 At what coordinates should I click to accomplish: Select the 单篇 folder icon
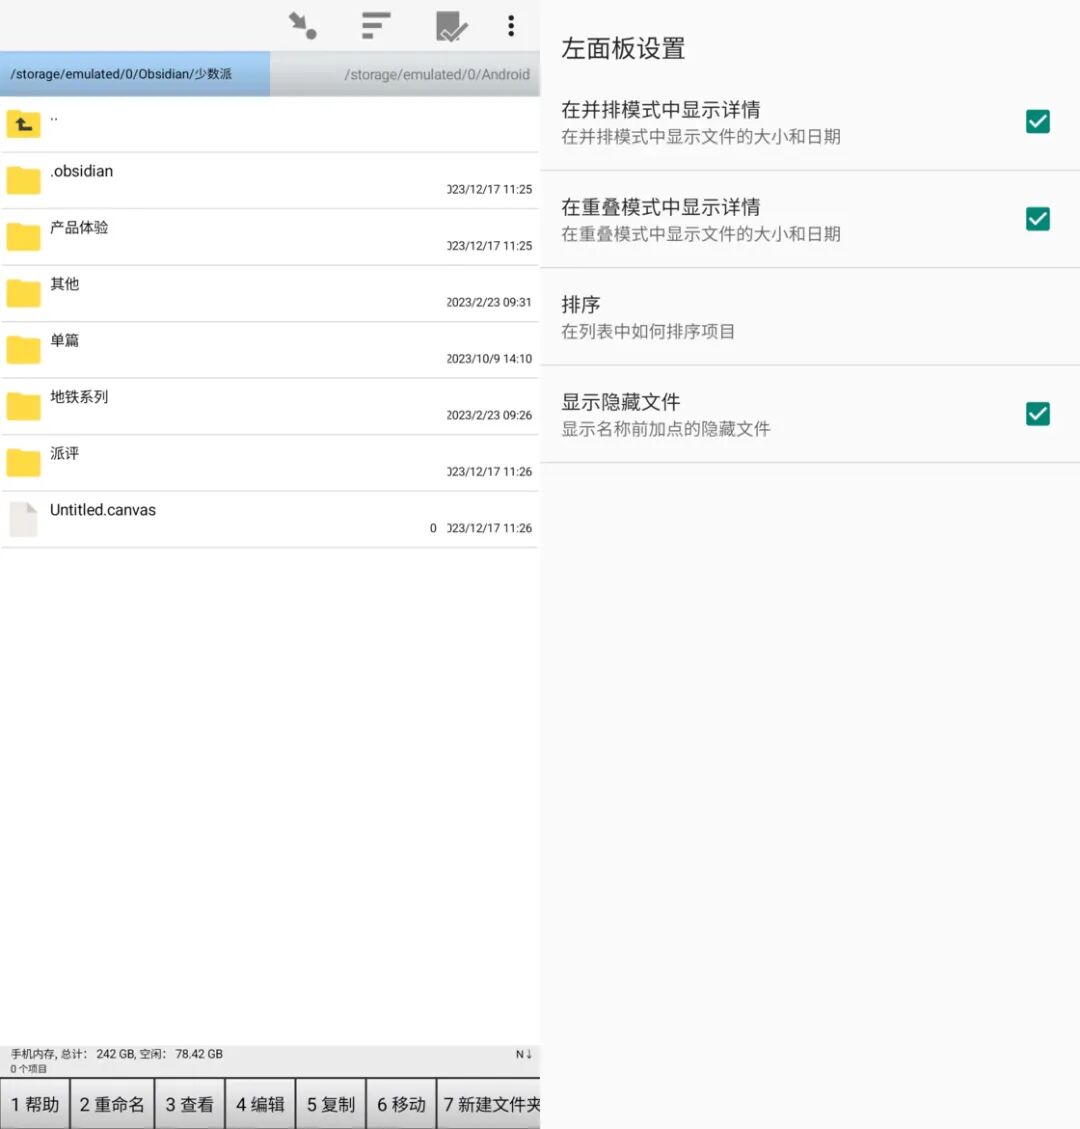point(24,349)
